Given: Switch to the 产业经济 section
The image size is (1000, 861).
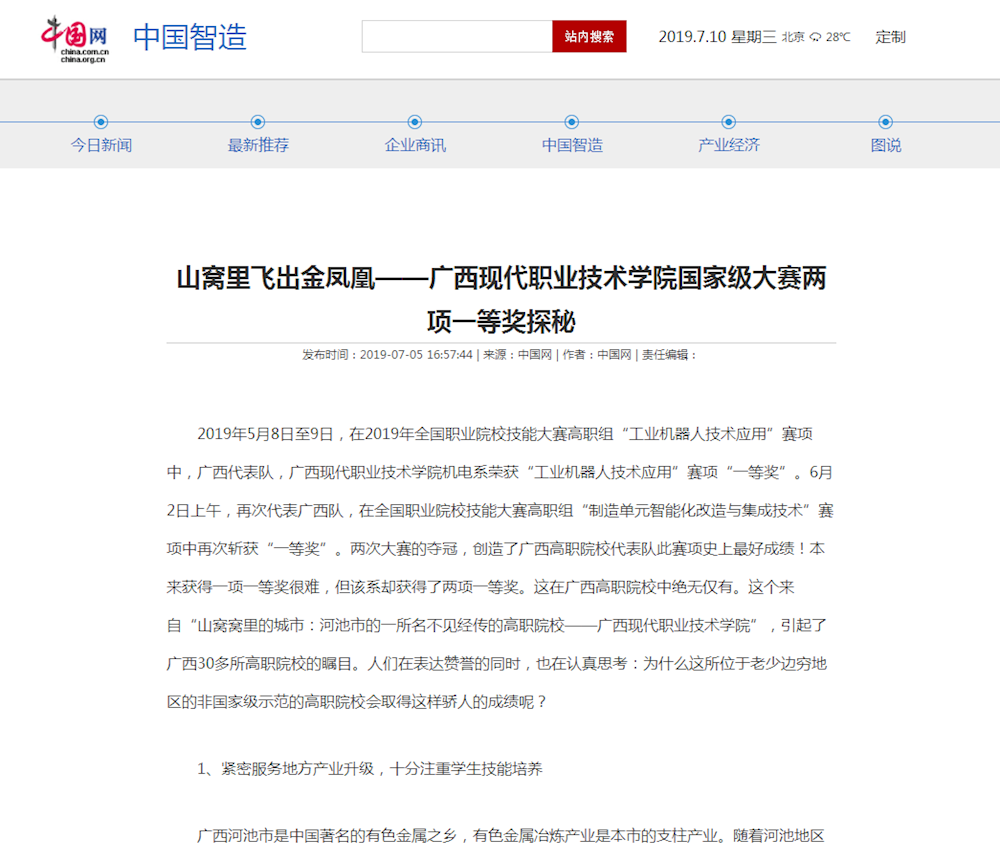Looking at the screenshot, I should pyautogui.click(x=729, y=145).
